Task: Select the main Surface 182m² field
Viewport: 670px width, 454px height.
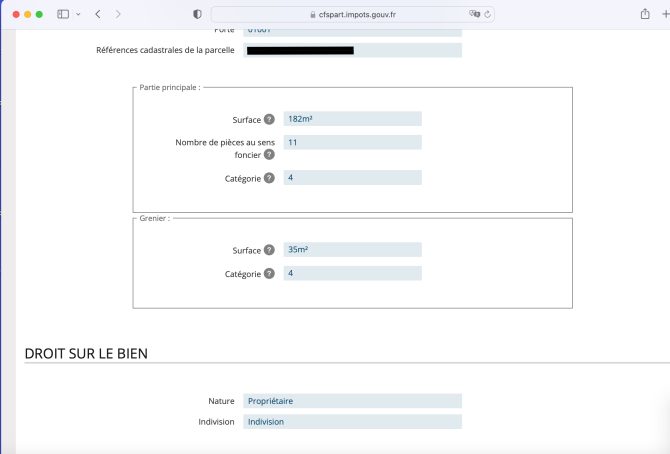Action: (x=352, y=119)
